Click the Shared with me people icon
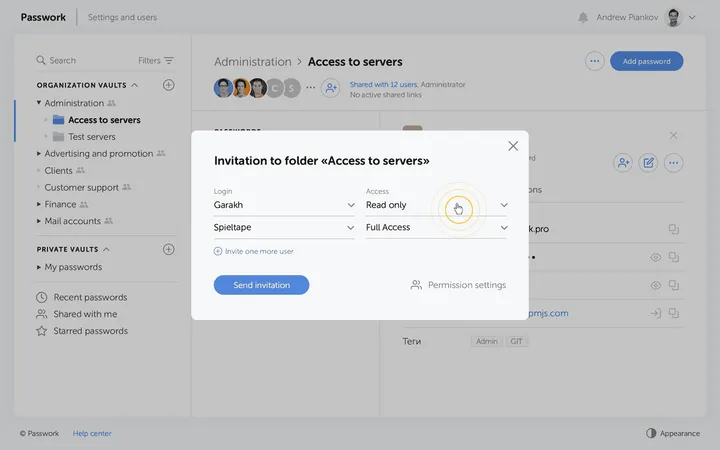Image resolution: width=720 pixels, height=450 pixels. click(x=41, y=314)
